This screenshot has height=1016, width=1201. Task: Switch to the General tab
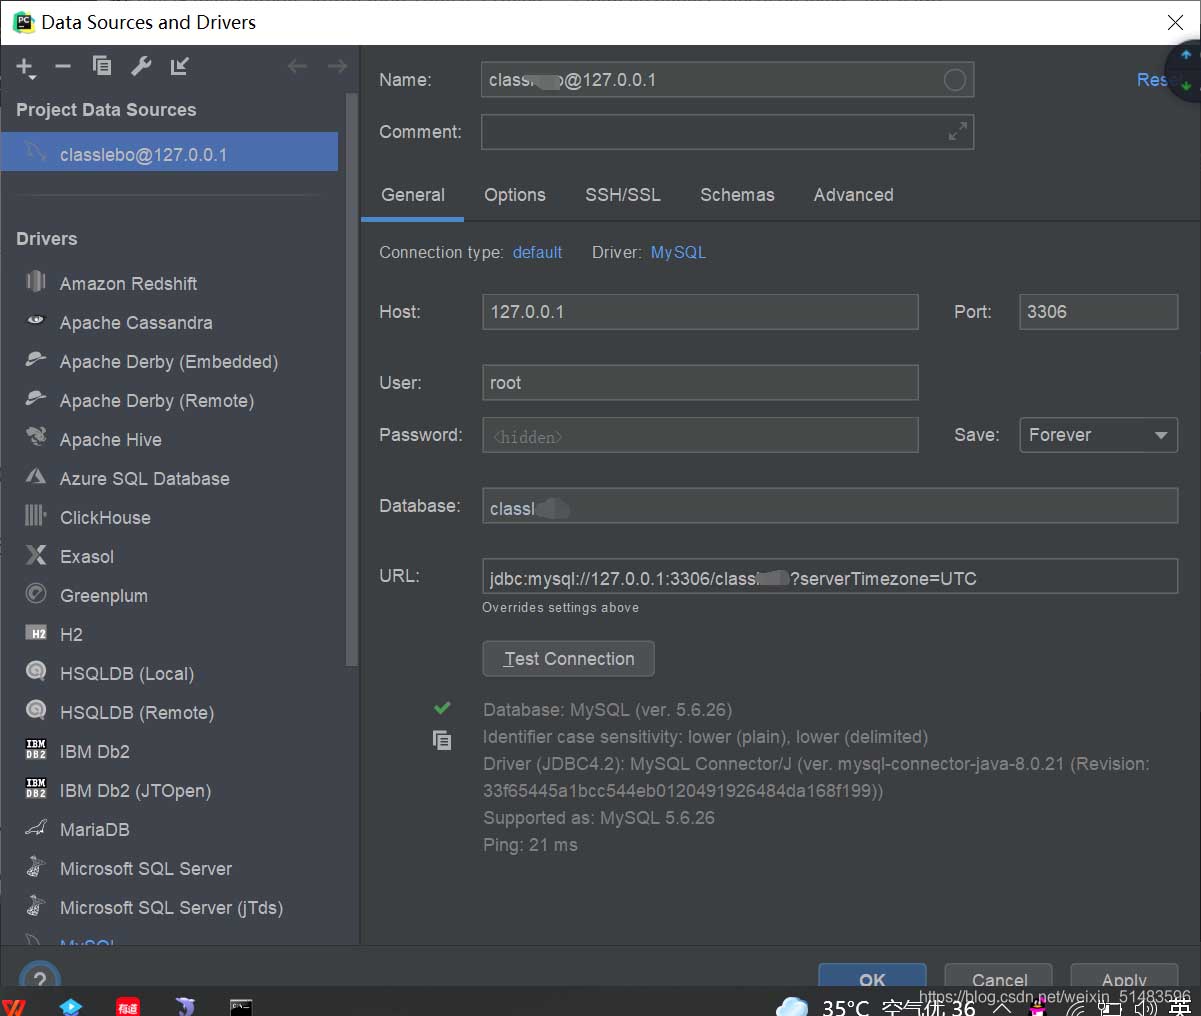coord(413,195)
